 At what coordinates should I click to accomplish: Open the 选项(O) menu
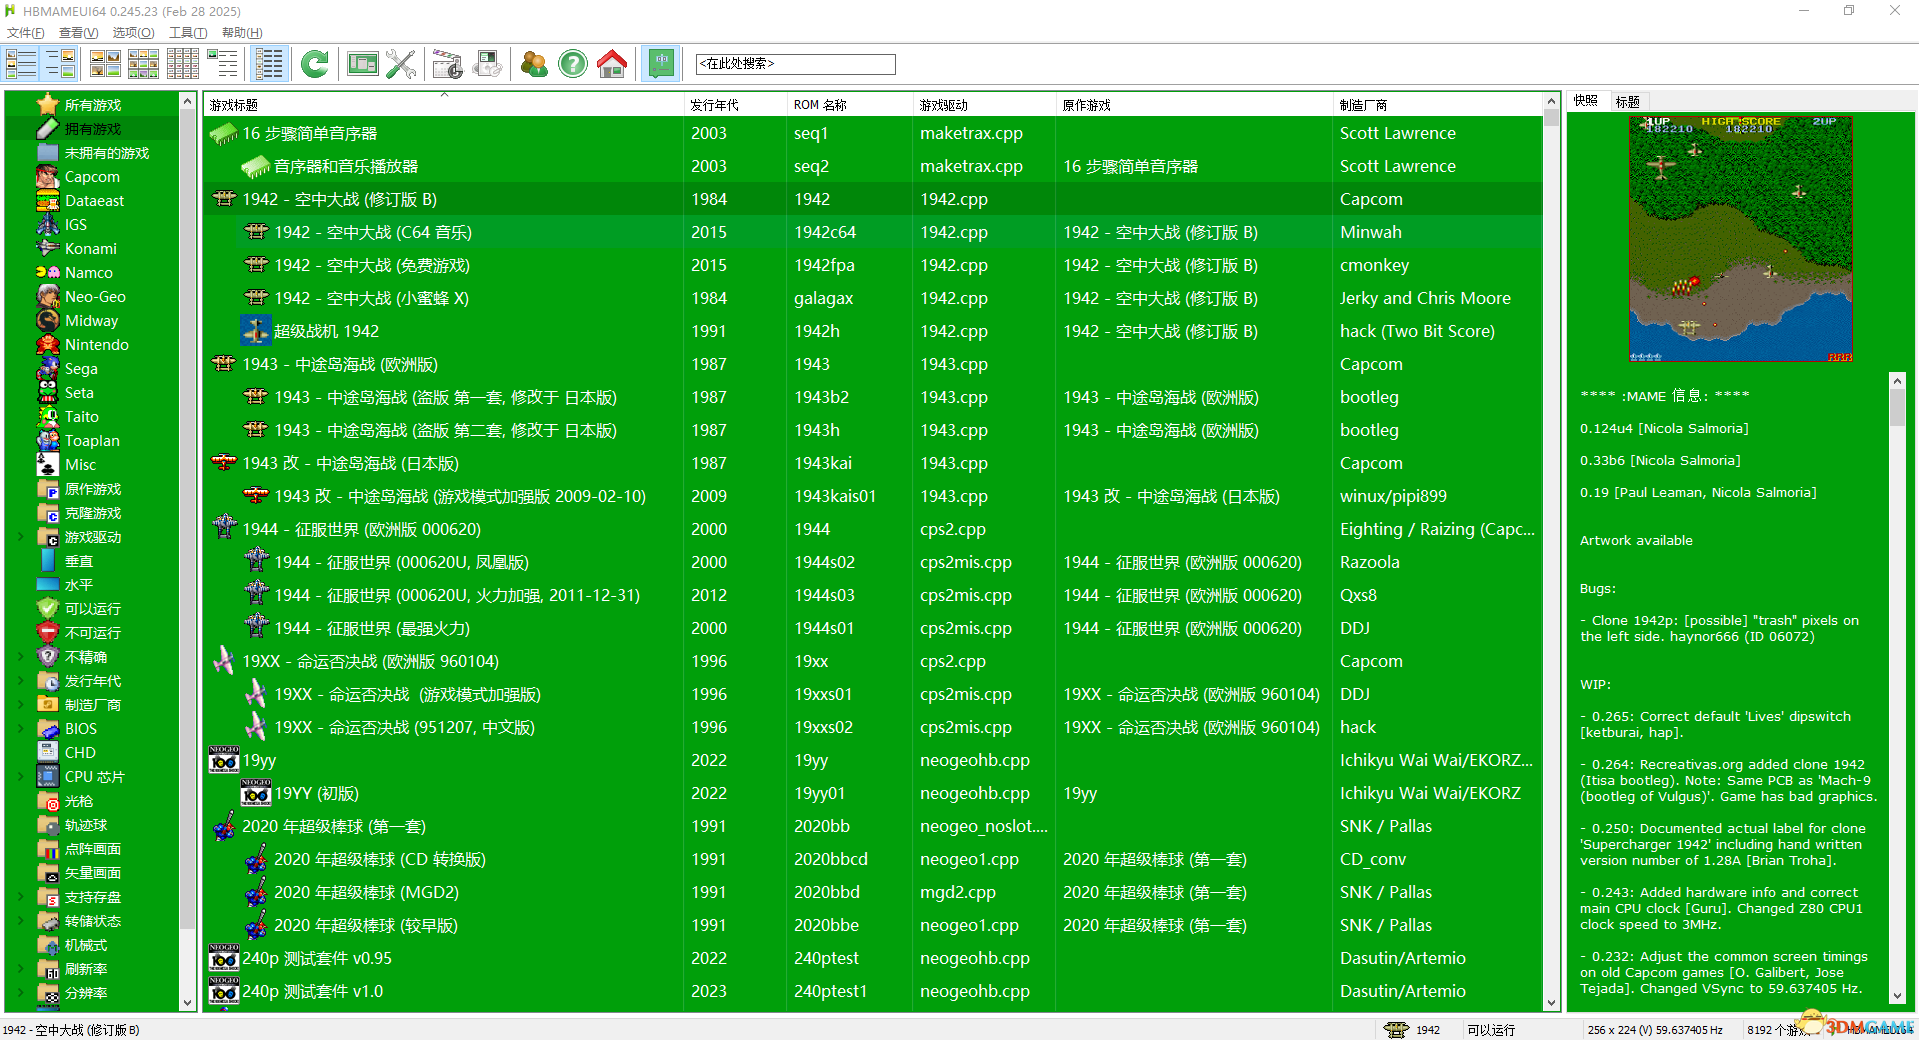pyautogui.click(x=133, y=33)
